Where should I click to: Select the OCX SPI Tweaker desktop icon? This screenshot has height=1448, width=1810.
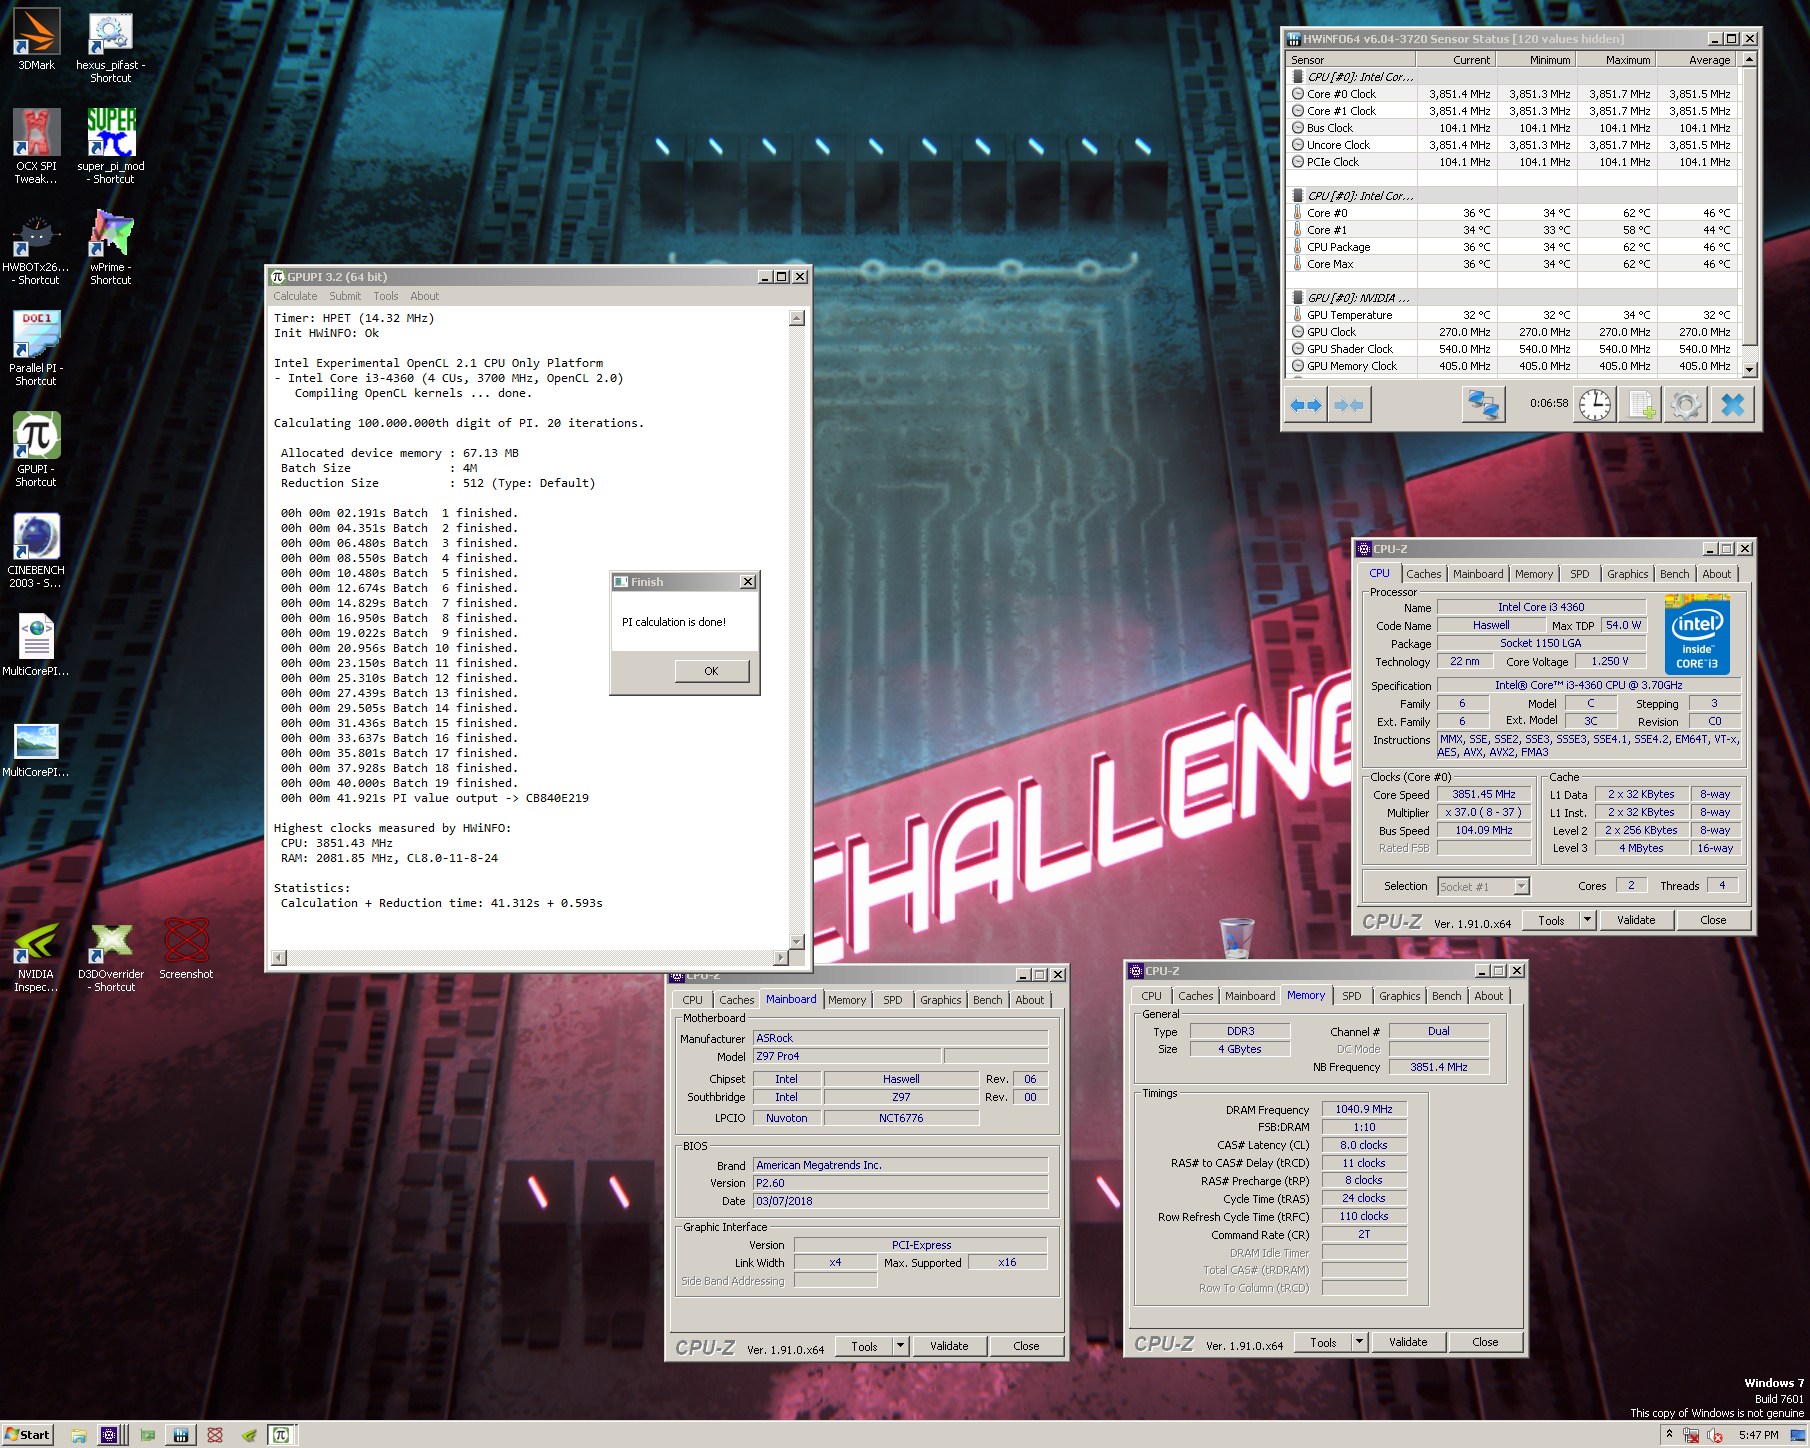pyautogui.click(x=36, y=146)
